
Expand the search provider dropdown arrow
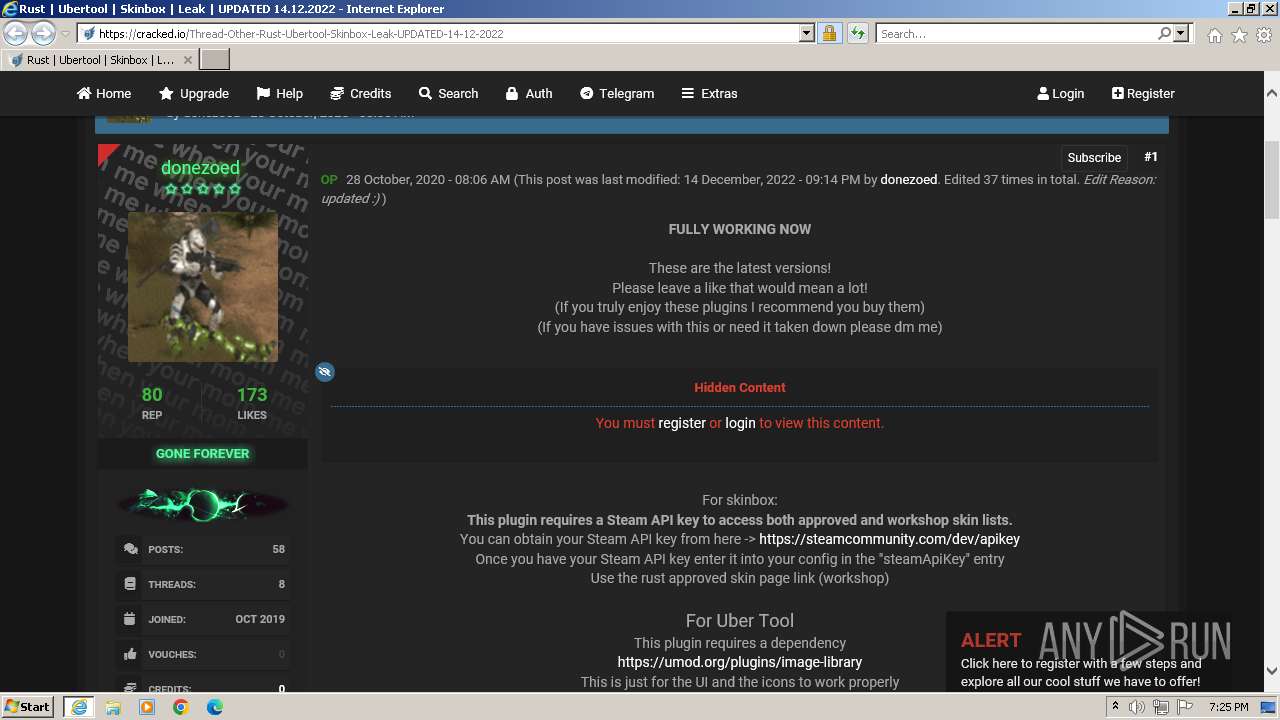coord(1182,33)
